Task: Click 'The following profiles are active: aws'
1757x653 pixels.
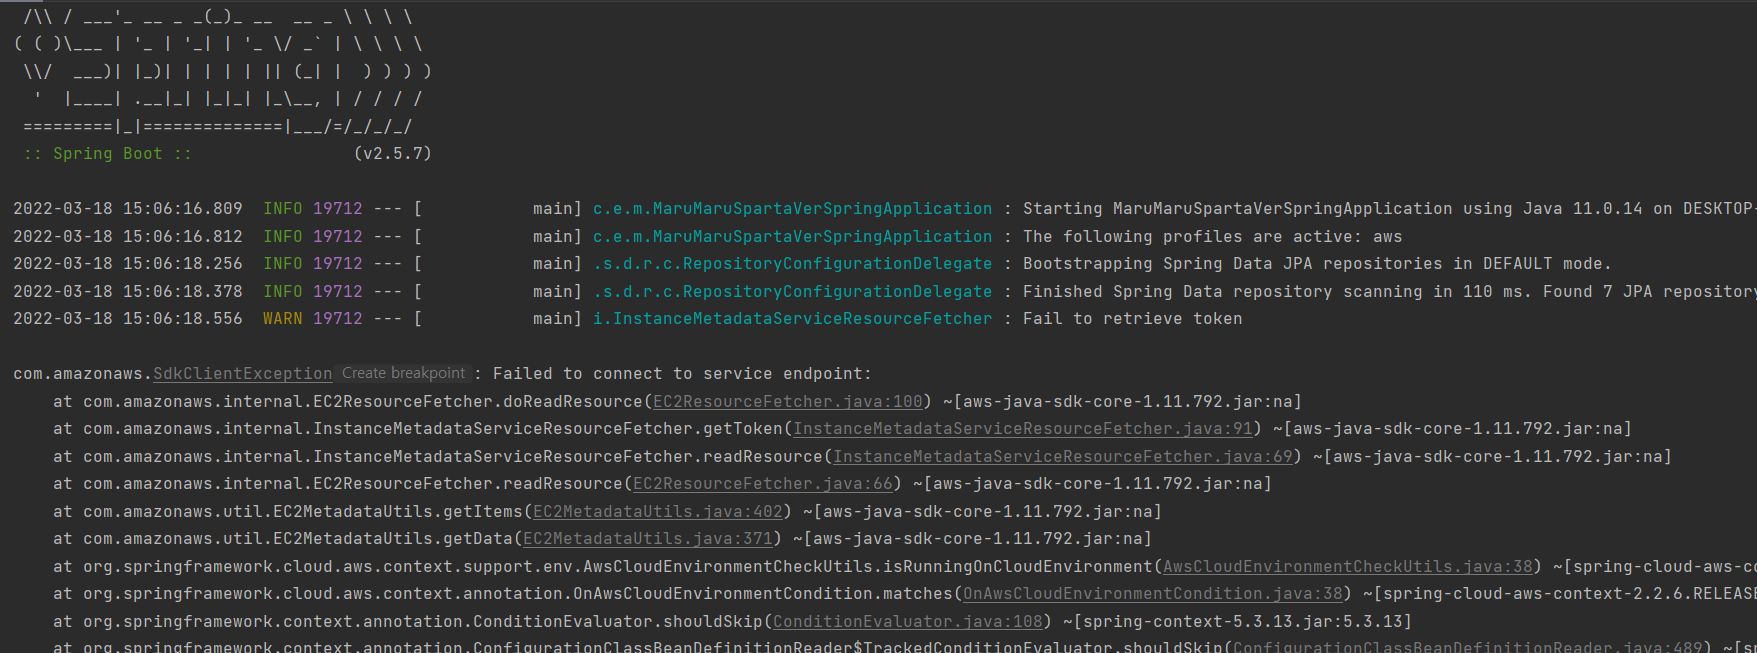Action: [1213, 237]
